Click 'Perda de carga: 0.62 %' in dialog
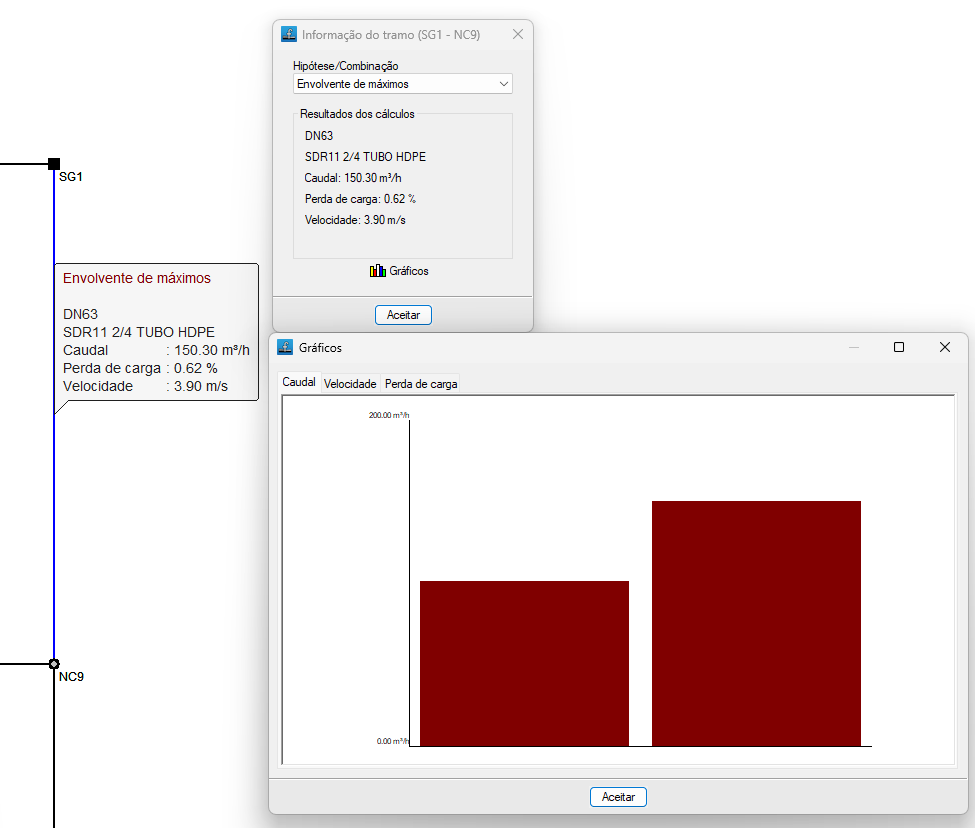Screen dimensions: 975x828 (360, 199)
